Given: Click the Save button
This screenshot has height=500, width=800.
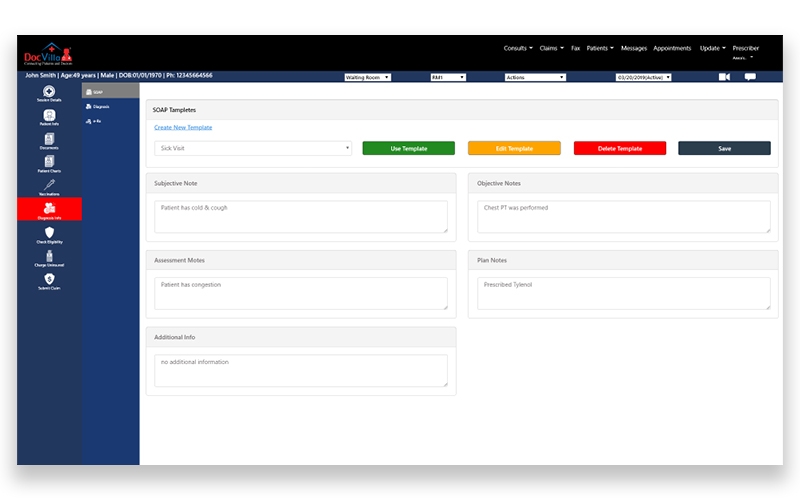Looking at the screenshot, I should click(724, 148).
